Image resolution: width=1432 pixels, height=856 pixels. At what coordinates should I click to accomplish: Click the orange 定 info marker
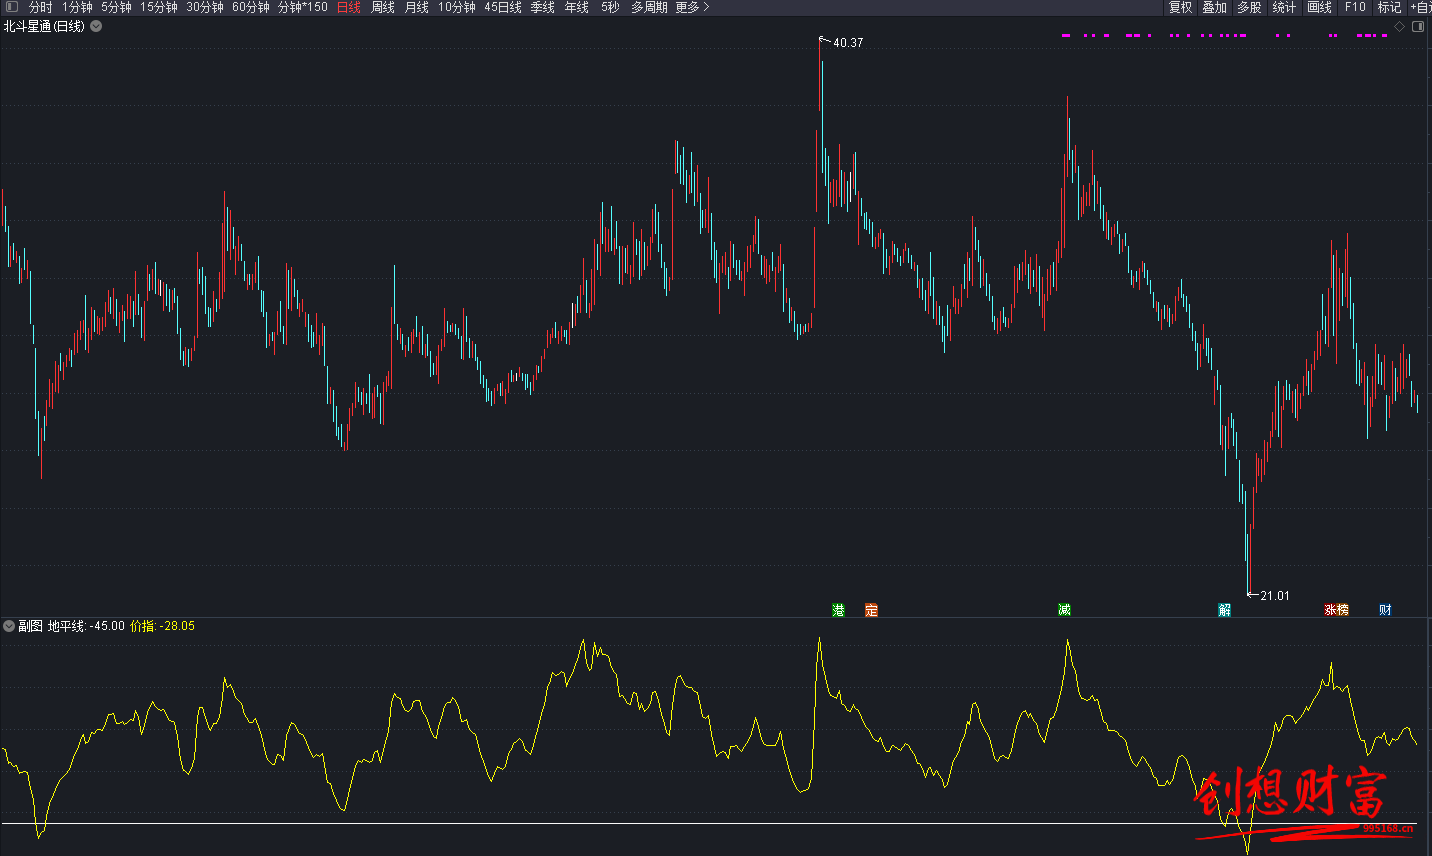click(x=871, y=610)
